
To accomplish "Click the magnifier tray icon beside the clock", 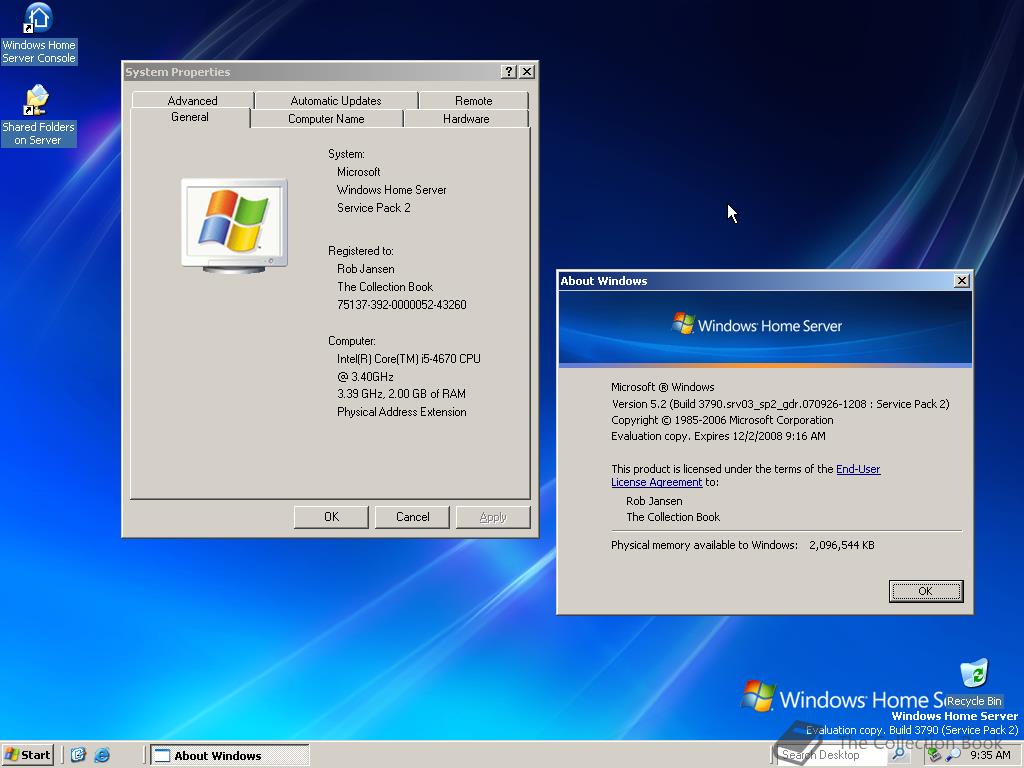I will (x=953, y=755).
